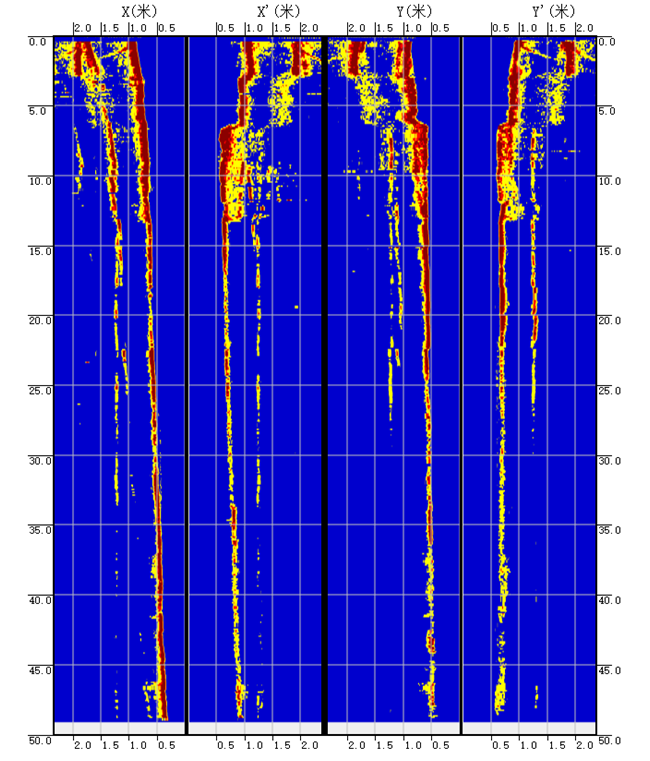Pick right depth axis label 45.0
This screenshot has height=761, width=650.
(609, 670)
